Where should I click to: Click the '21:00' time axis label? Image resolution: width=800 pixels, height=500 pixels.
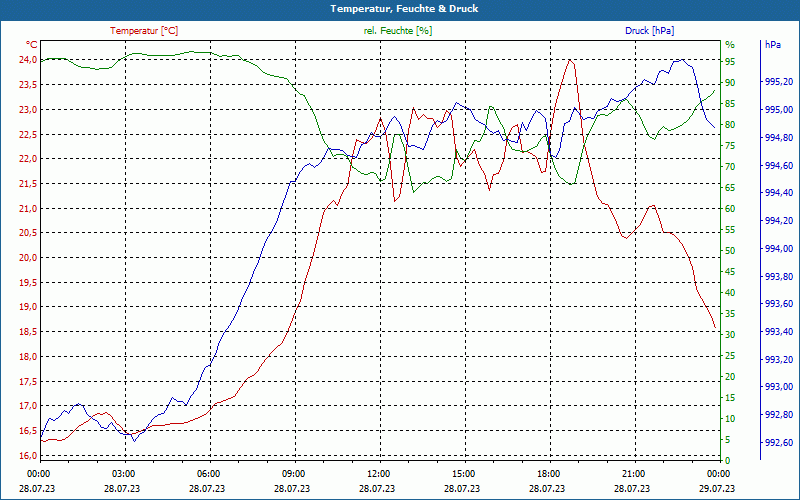tap(633, 474)
